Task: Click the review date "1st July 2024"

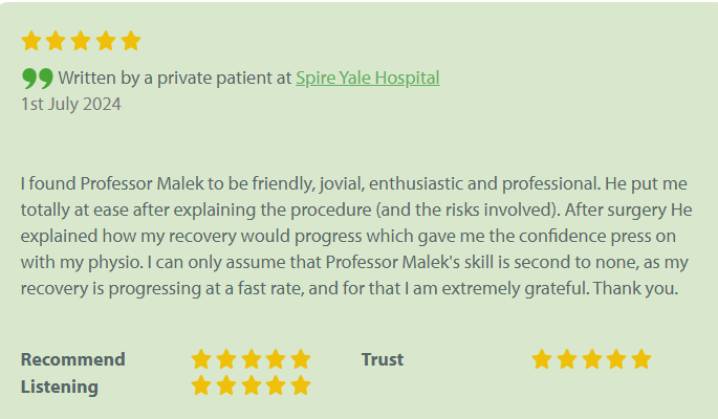Action: click(x=70, y=103)
